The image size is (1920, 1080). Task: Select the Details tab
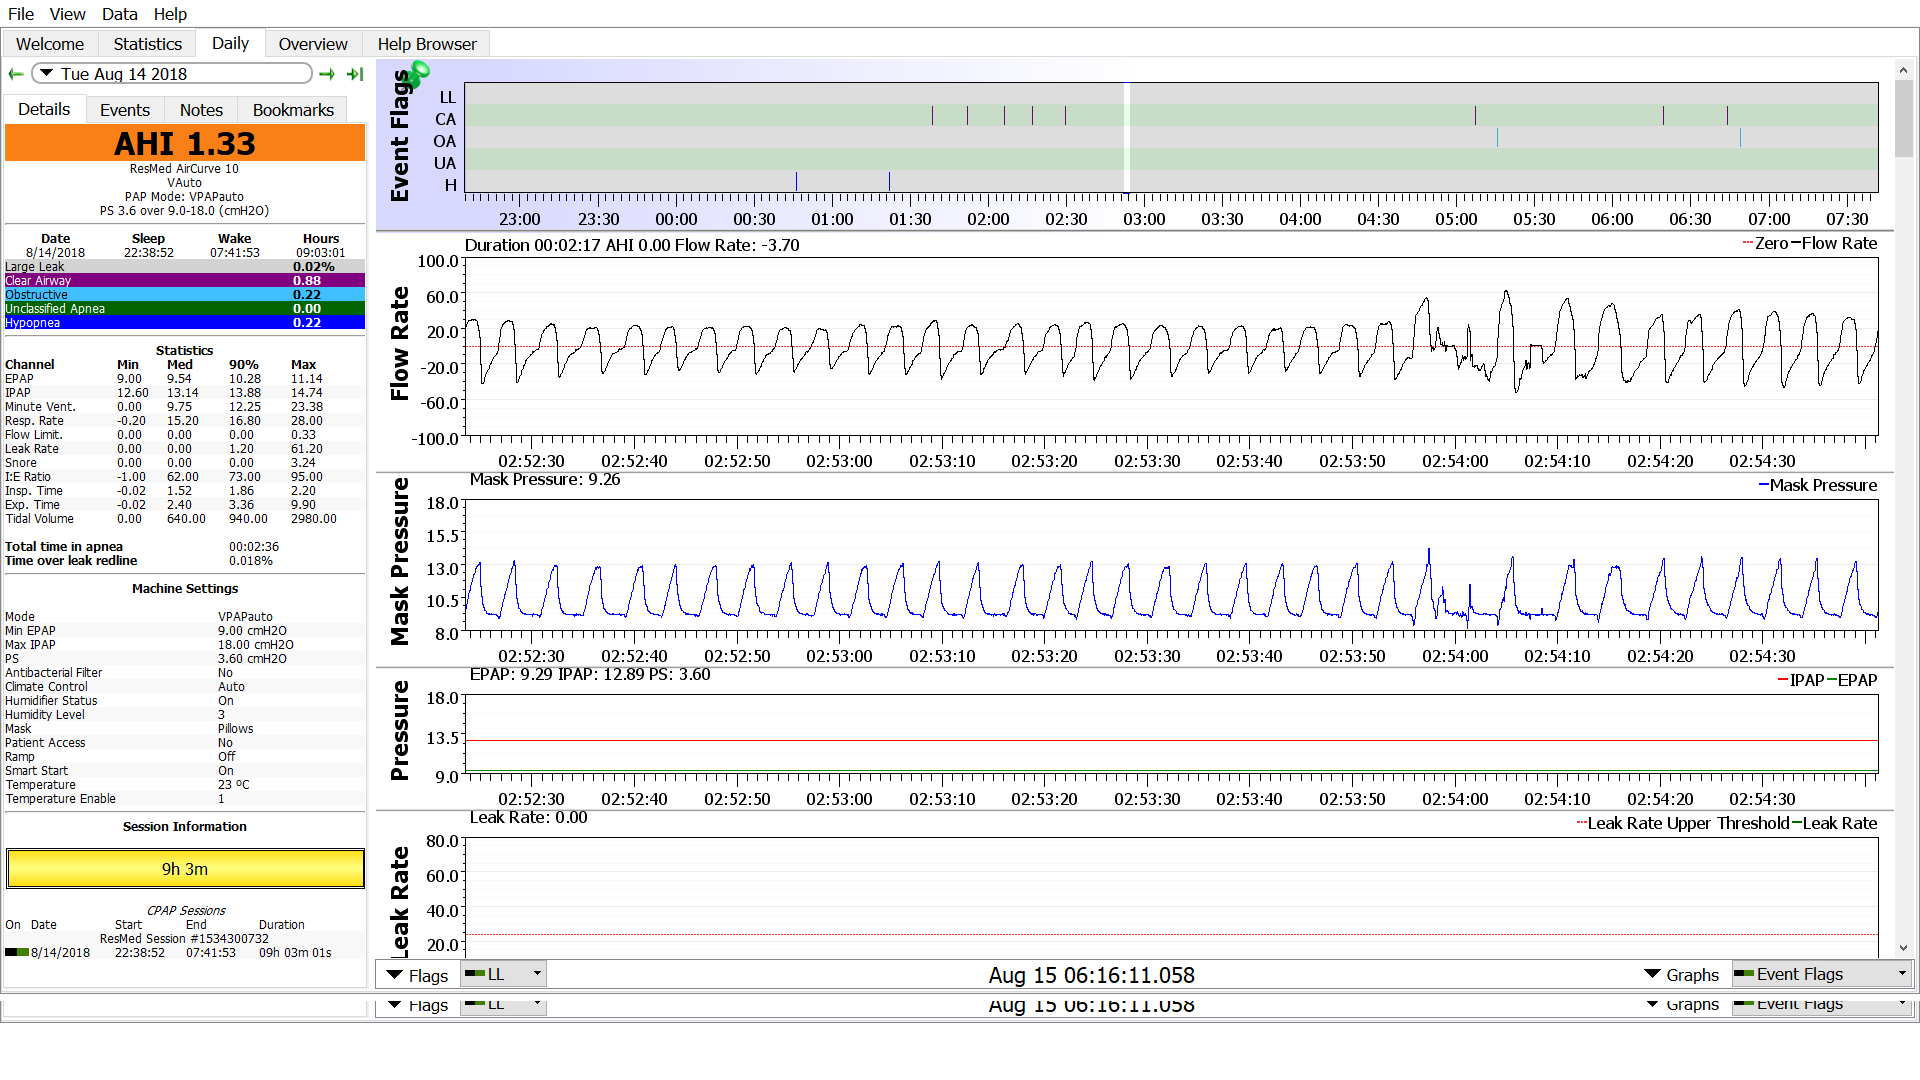click(x=44, y=109)
